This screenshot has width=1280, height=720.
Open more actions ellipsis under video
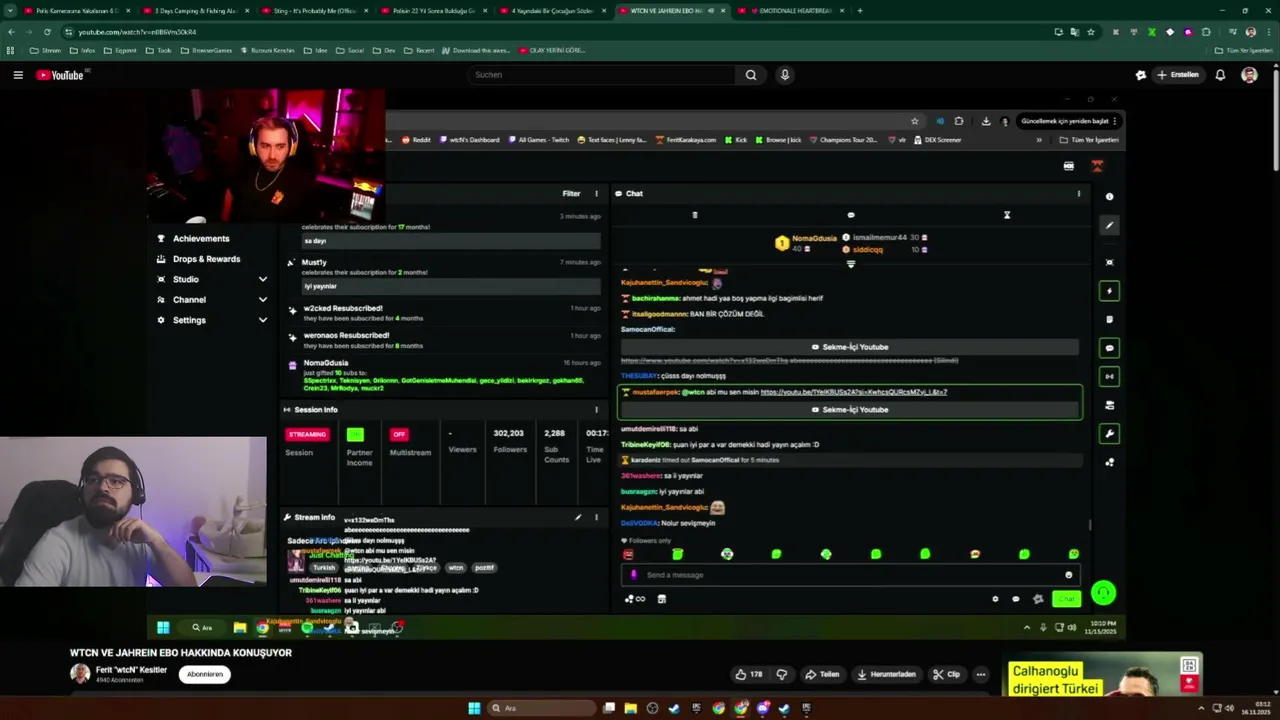981,674
